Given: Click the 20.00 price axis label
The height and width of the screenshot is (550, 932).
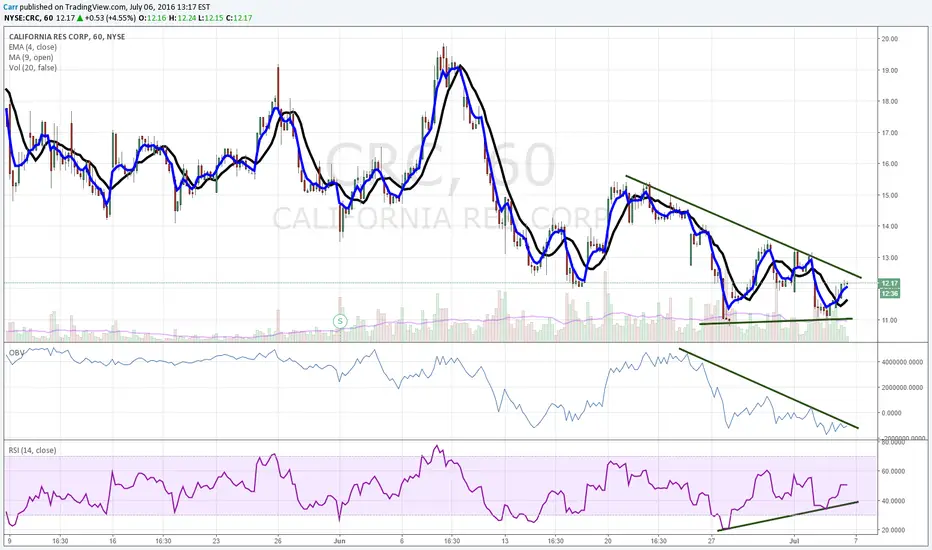Looking at the screenshot, I should (x=890, y=39).
